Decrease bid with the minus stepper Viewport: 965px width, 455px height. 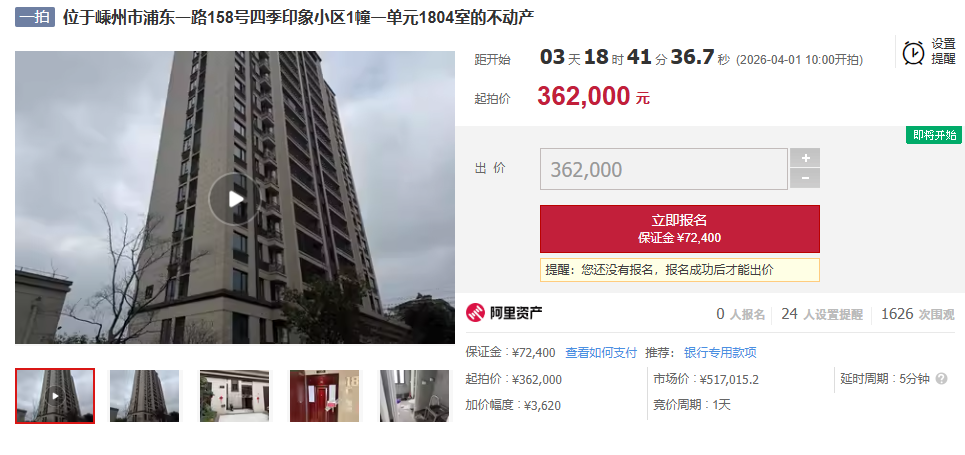point(805,179)
